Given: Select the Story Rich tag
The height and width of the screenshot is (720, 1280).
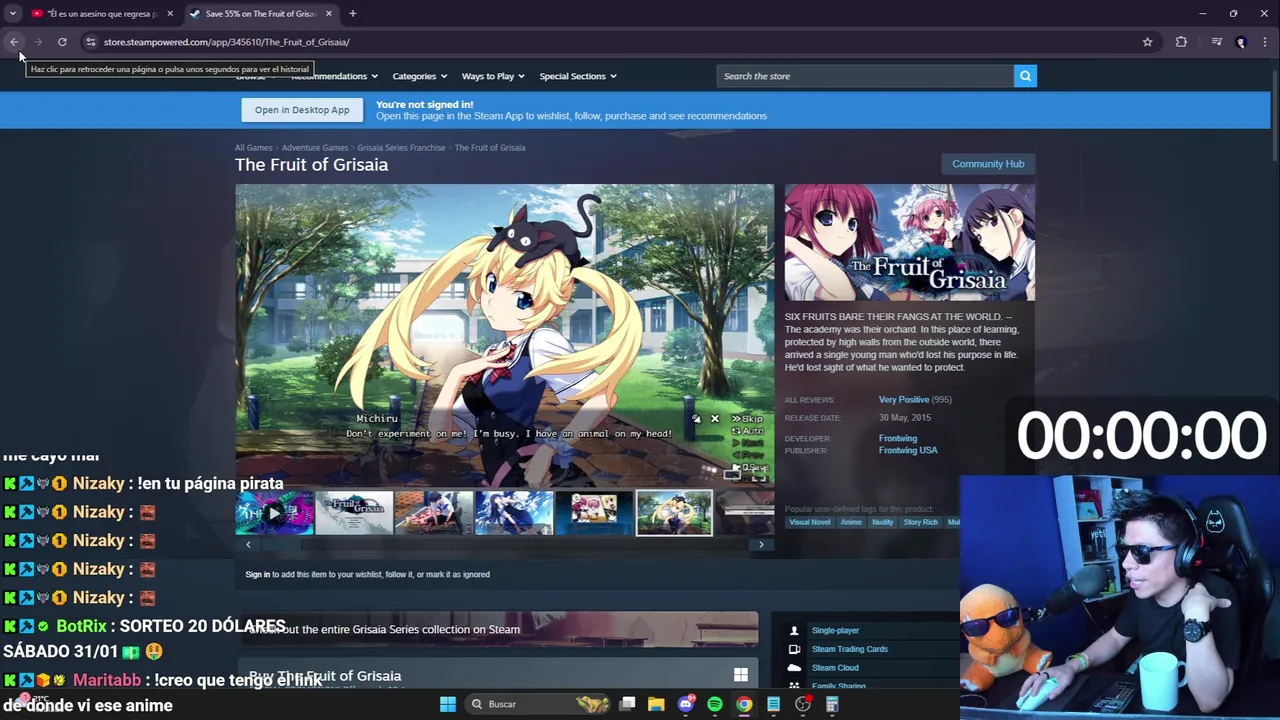Looking at the screenshot, I should point(921,522).
